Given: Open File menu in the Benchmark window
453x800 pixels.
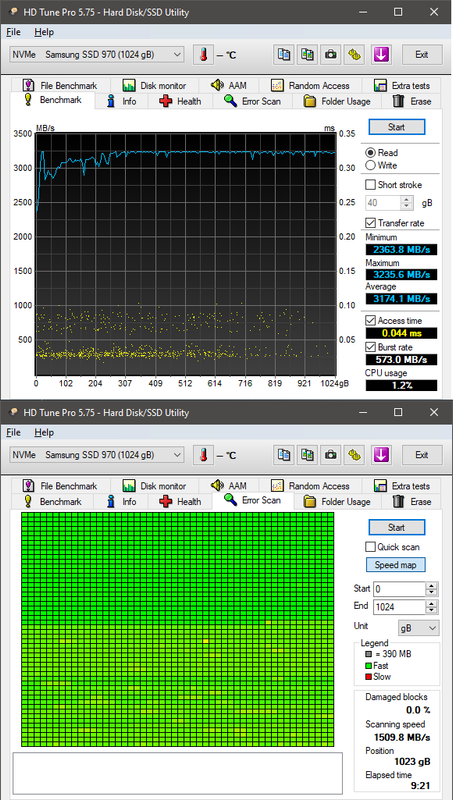Looking at the screenshot, I should (x=13, y=32).
